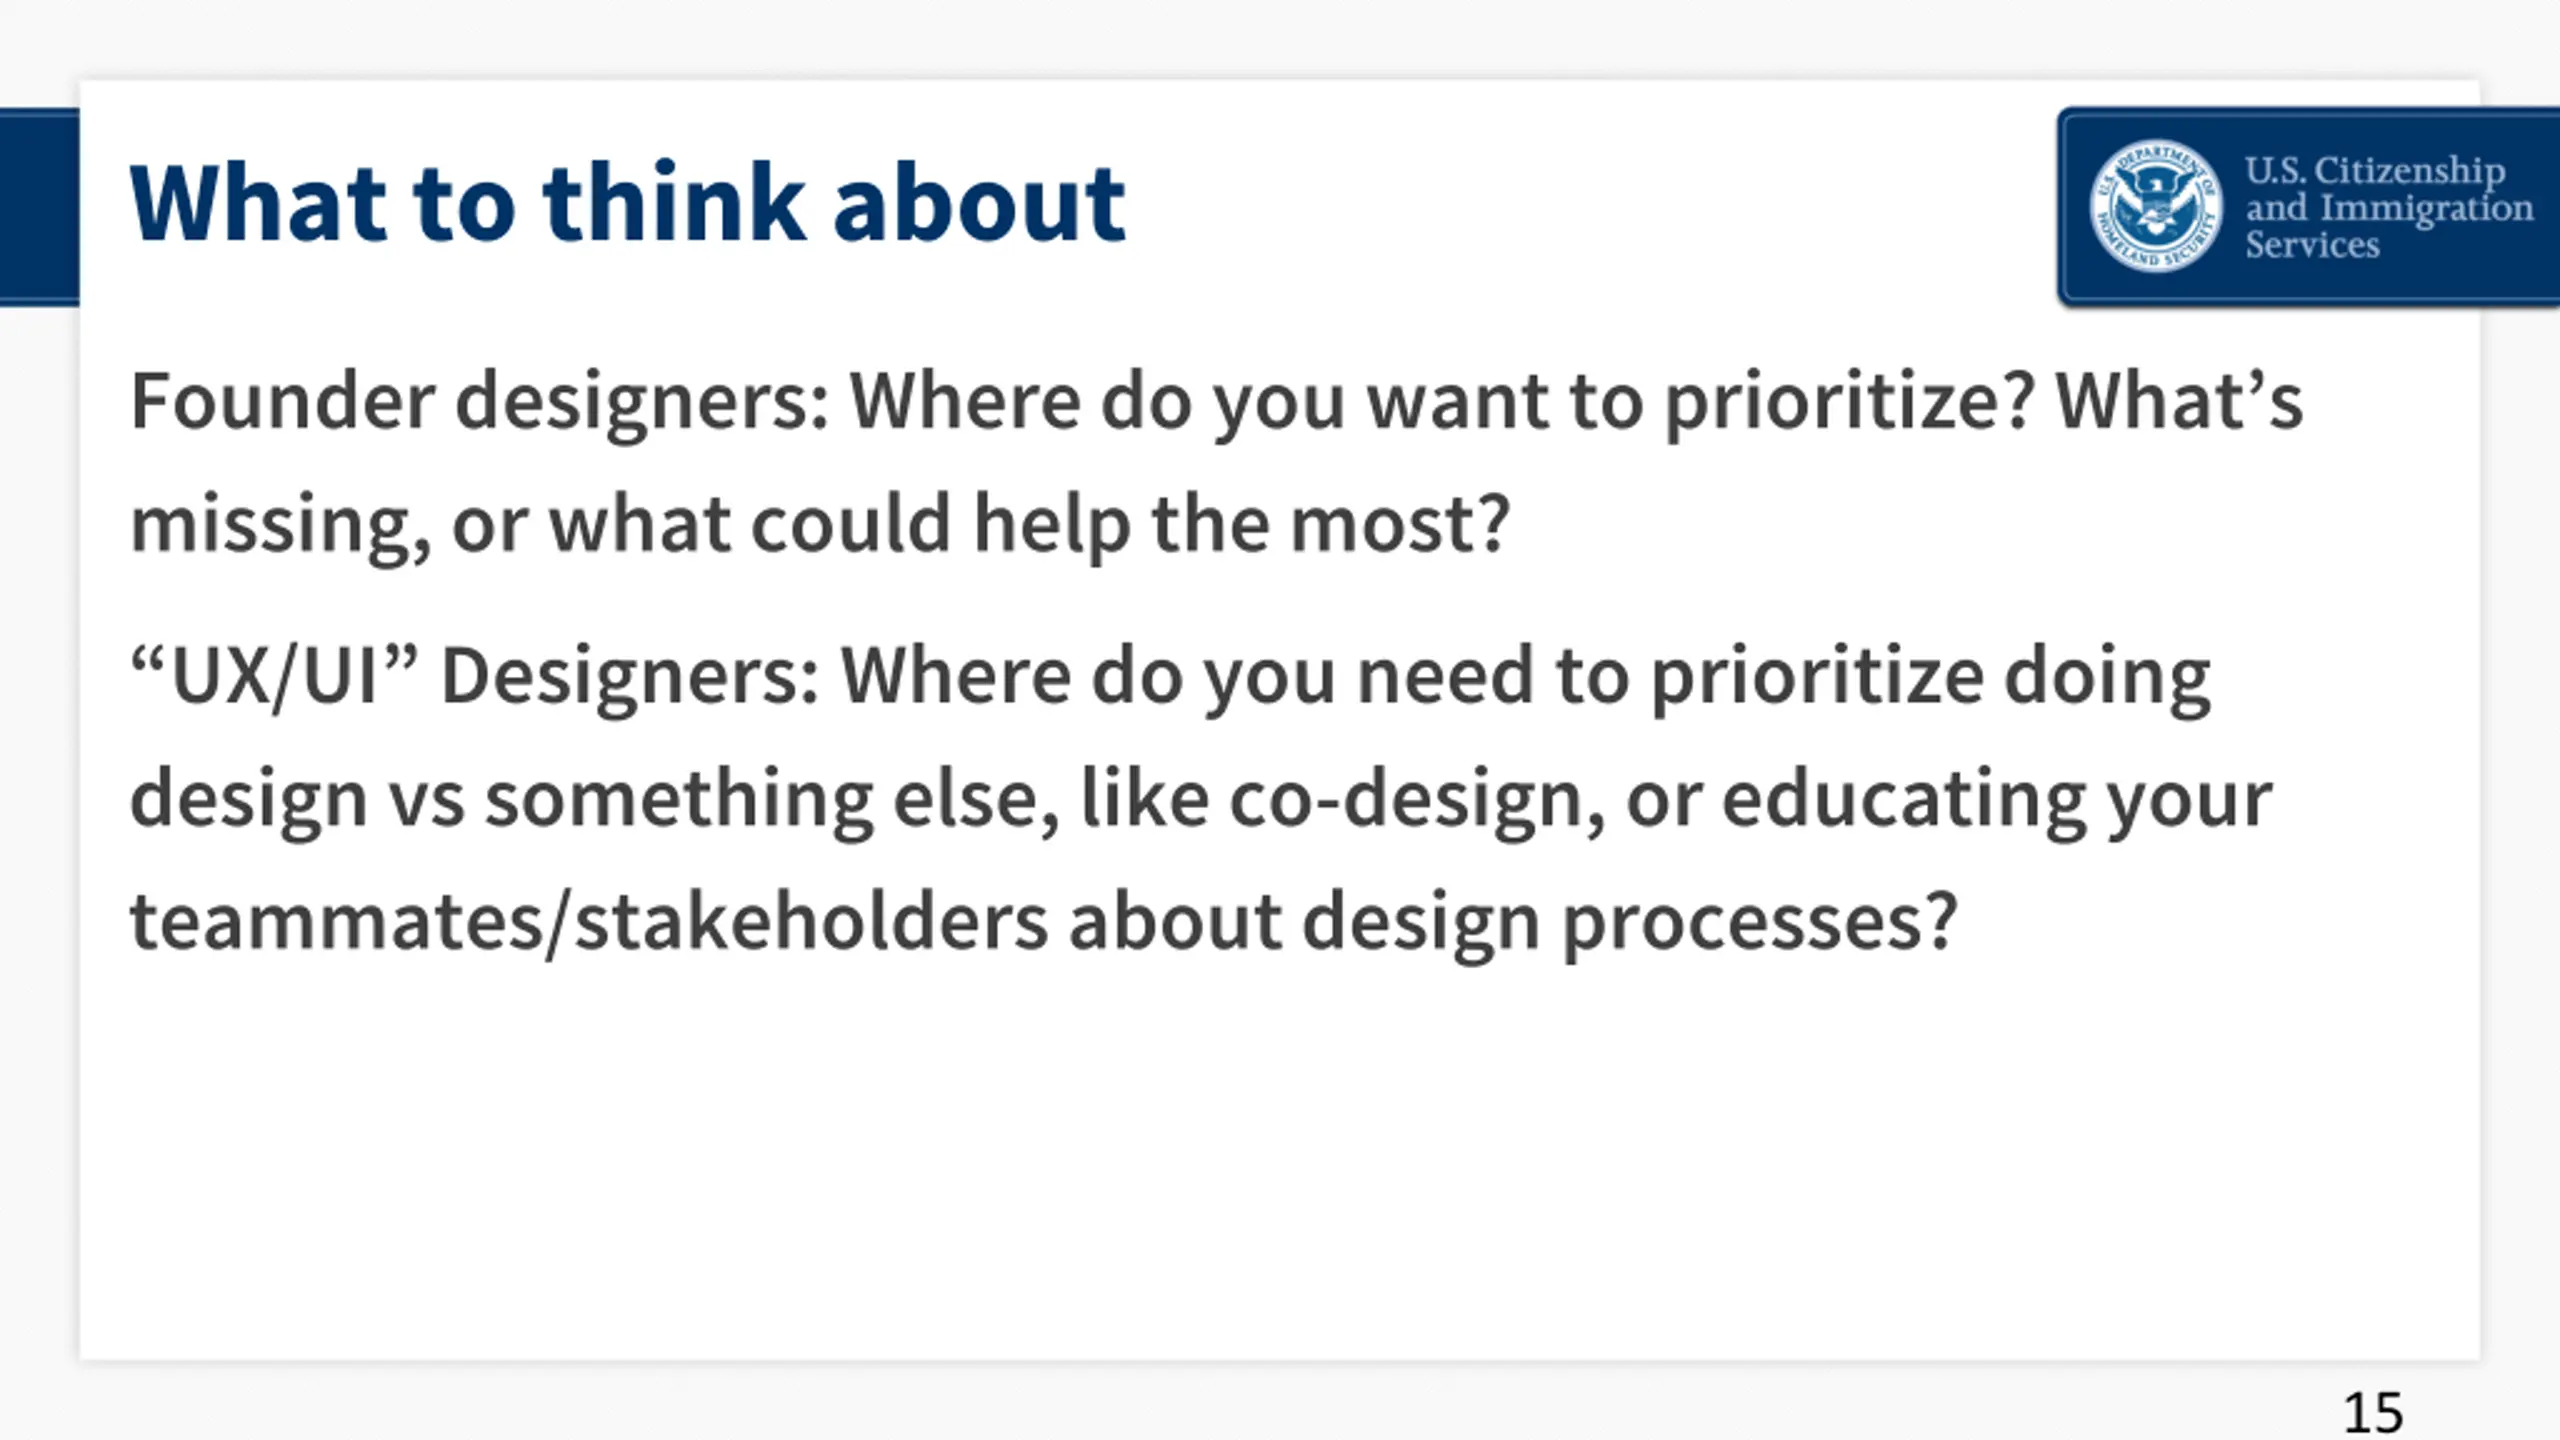Image resolution: width=2560 pixels, height=1440 pixels.
Task: Click the slide title 'What to think about'
Action: point(628,204)
